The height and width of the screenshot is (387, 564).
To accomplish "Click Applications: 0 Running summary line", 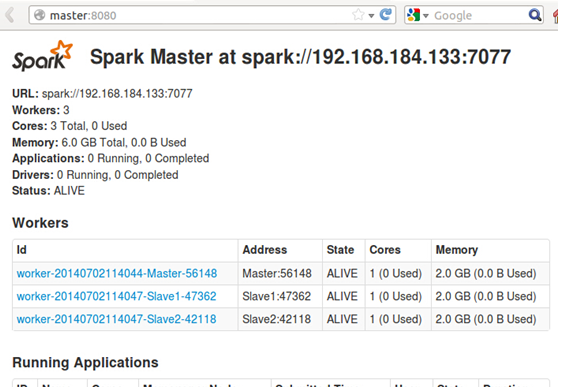I will (111, 158).
